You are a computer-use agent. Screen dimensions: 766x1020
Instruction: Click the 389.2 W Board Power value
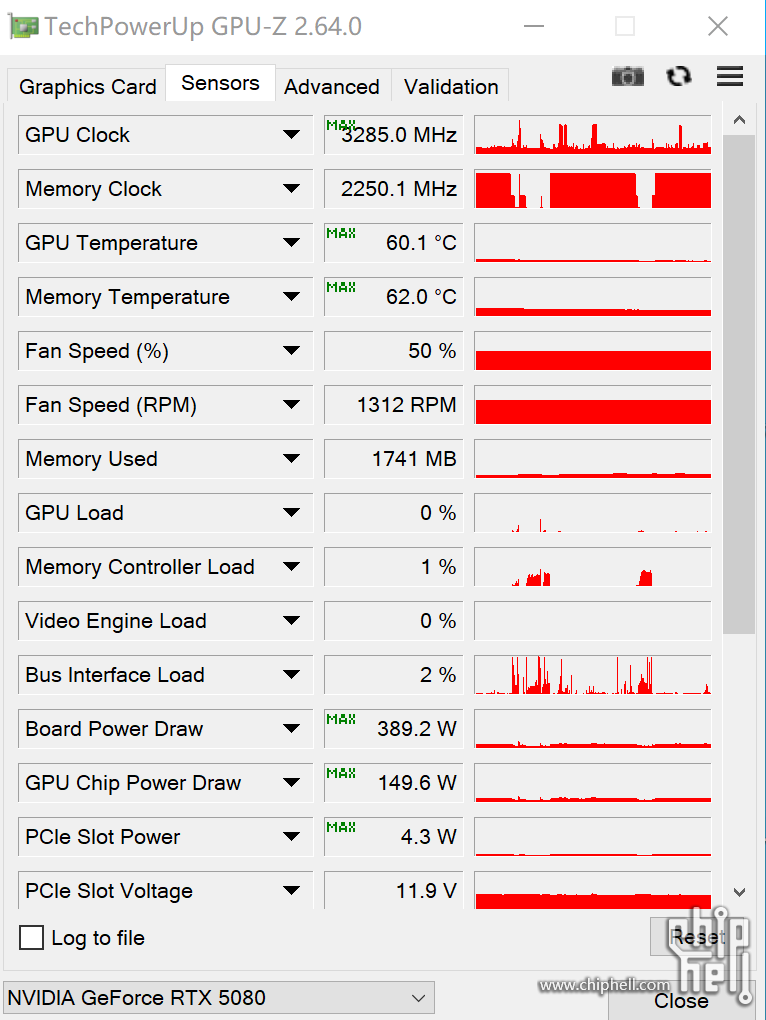click(x=393, y=729)
